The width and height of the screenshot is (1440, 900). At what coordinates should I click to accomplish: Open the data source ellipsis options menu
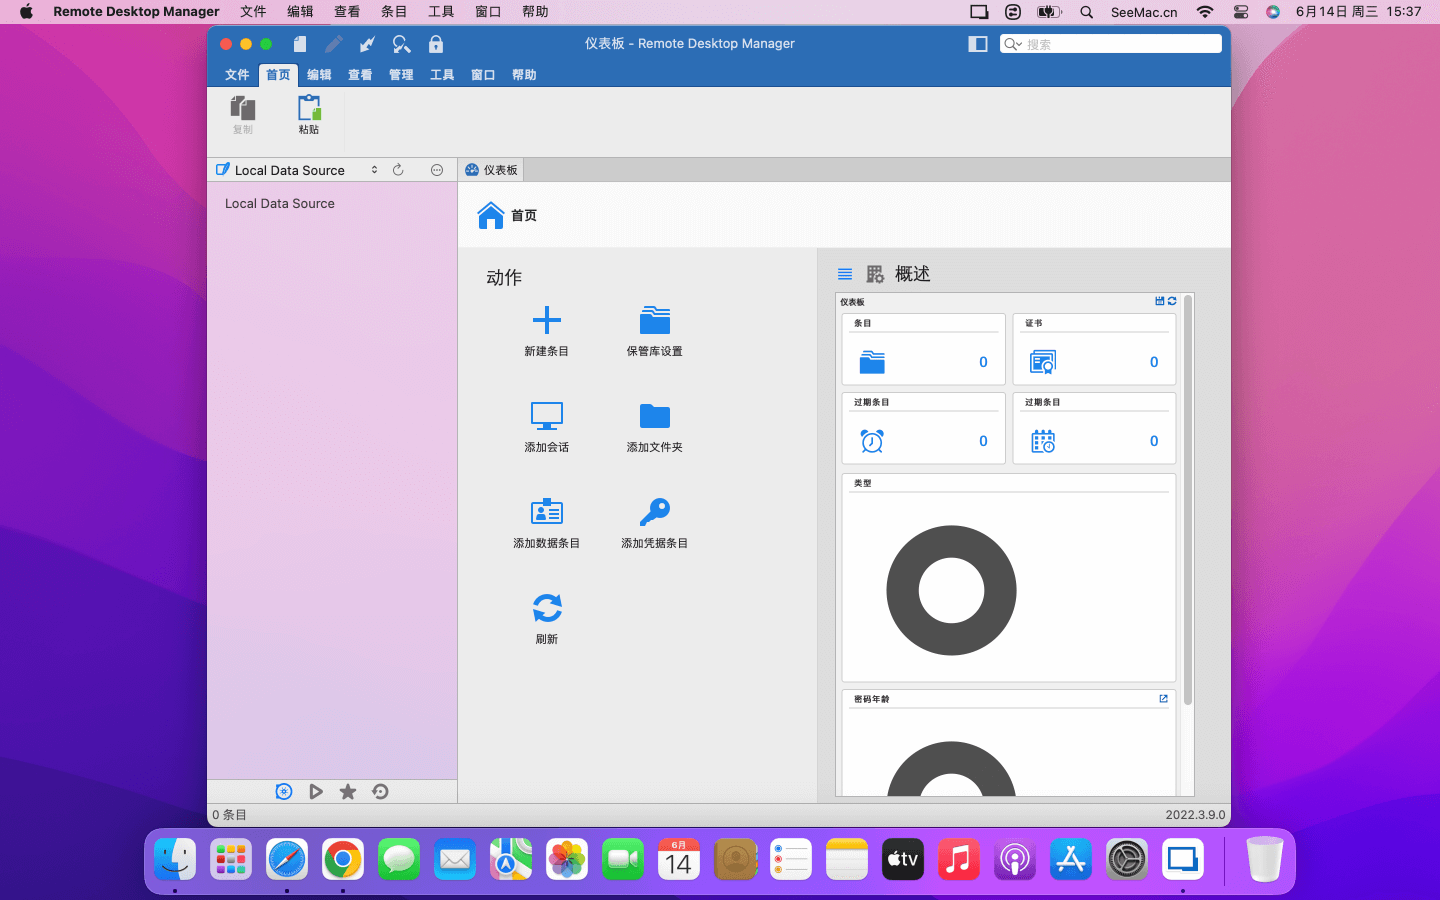[437, 170]
